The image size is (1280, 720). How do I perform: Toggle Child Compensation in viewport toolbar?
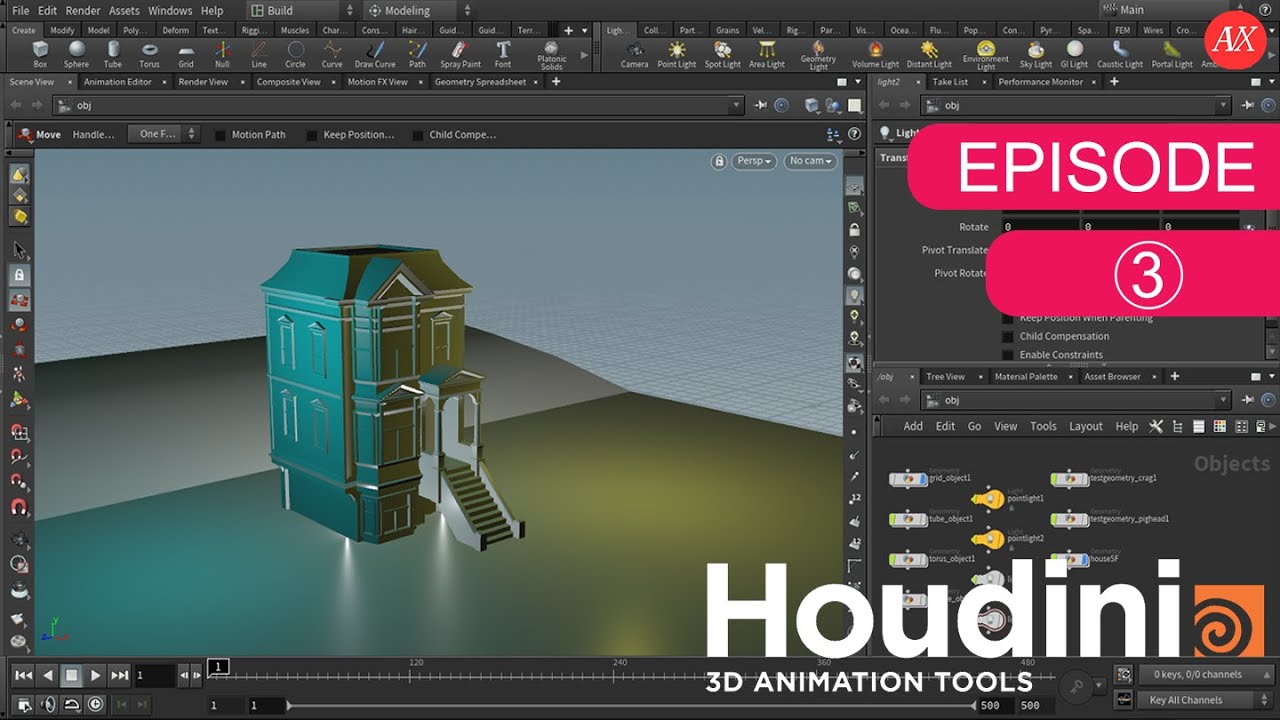418,135
